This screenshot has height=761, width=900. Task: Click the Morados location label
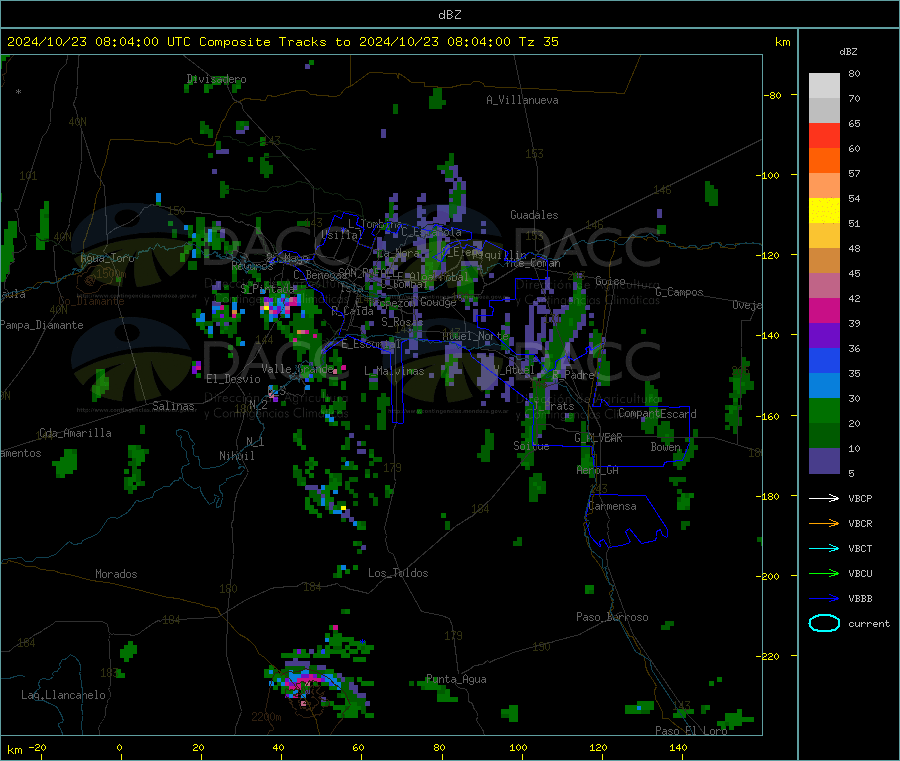(117, 574)
